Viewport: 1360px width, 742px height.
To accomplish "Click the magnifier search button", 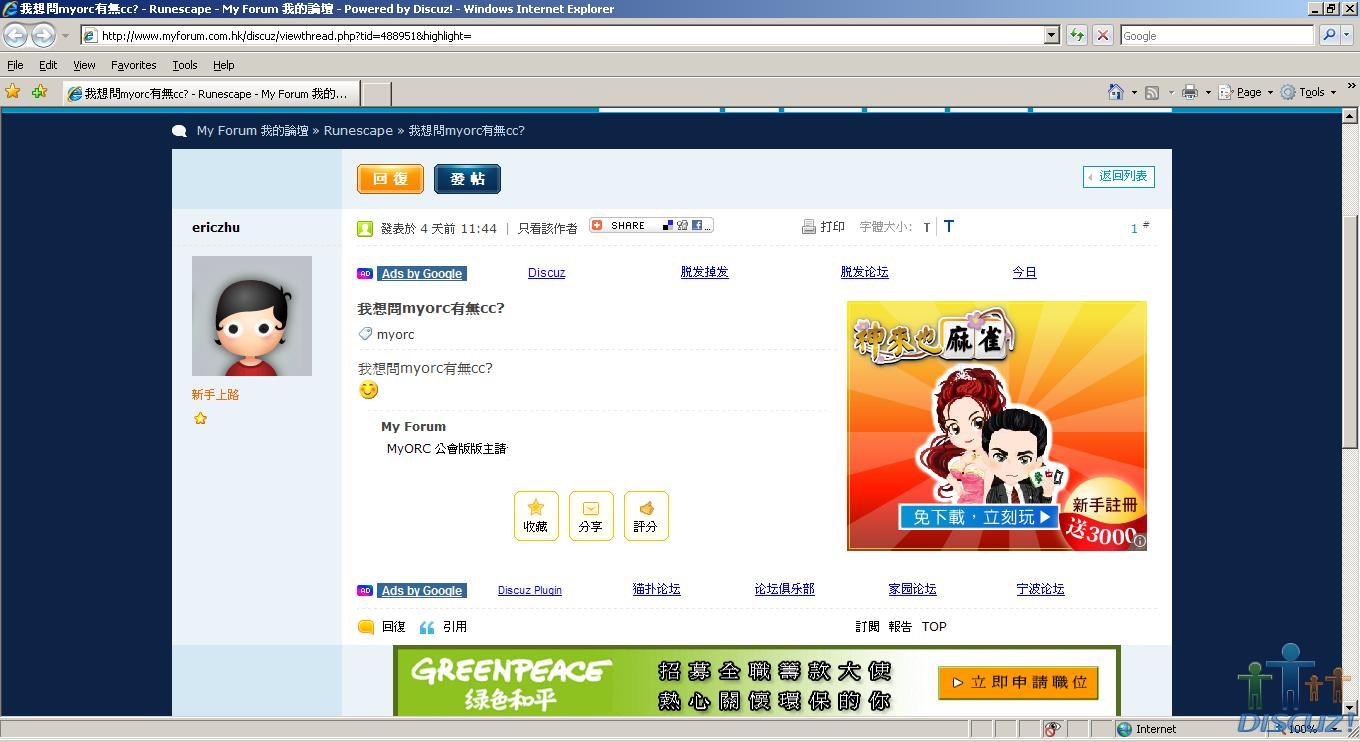I will pos(1328,35).
